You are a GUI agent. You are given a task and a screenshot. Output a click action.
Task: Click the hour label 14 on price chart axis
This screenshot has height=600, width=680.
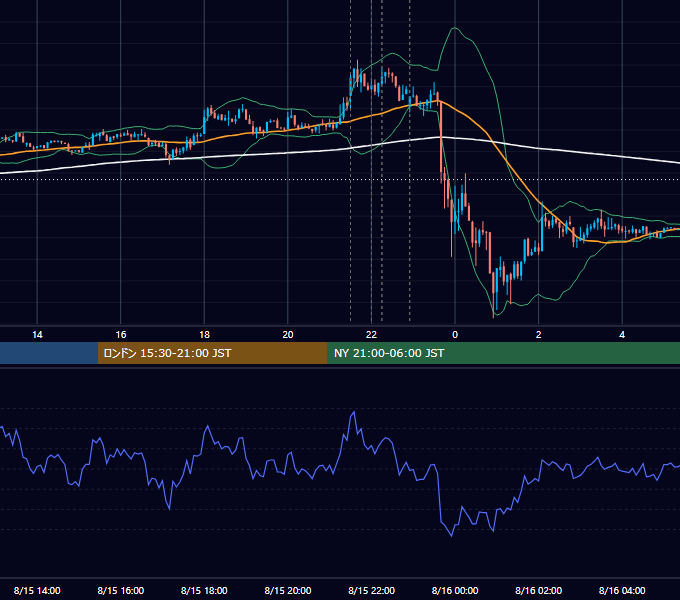point(37,335)
